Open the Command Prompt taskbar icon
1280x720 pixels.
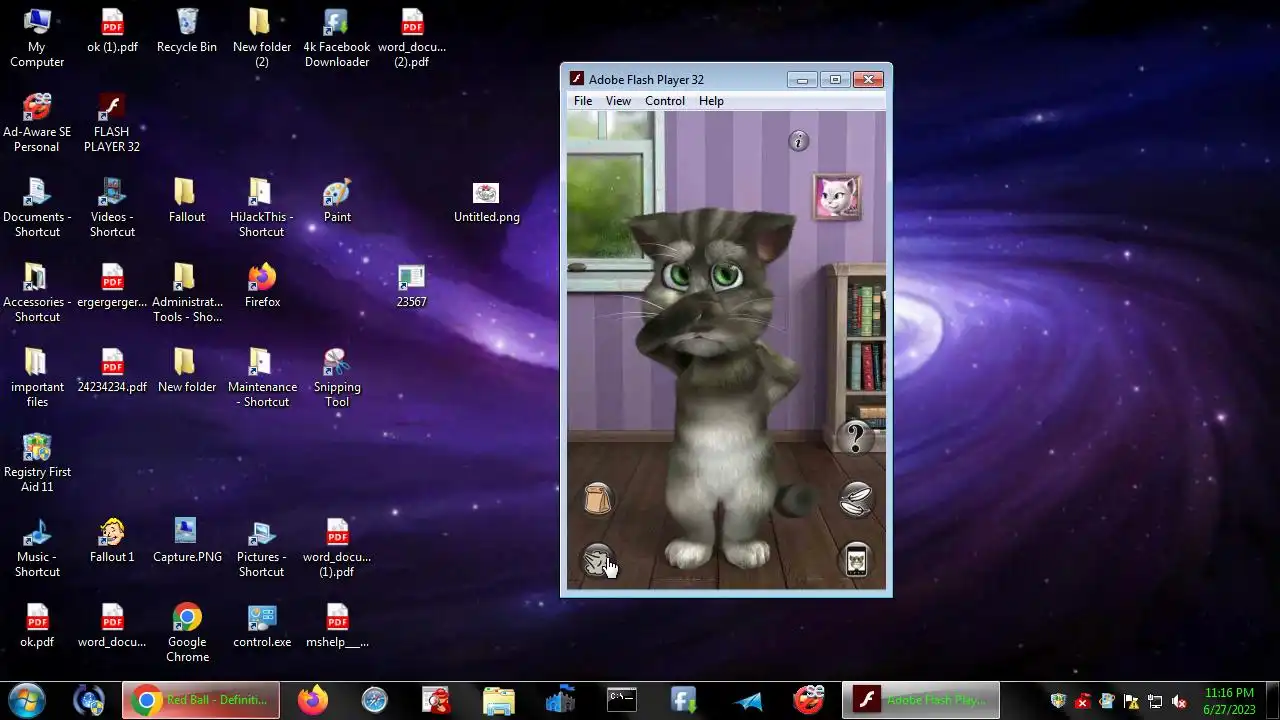[622, 700]
